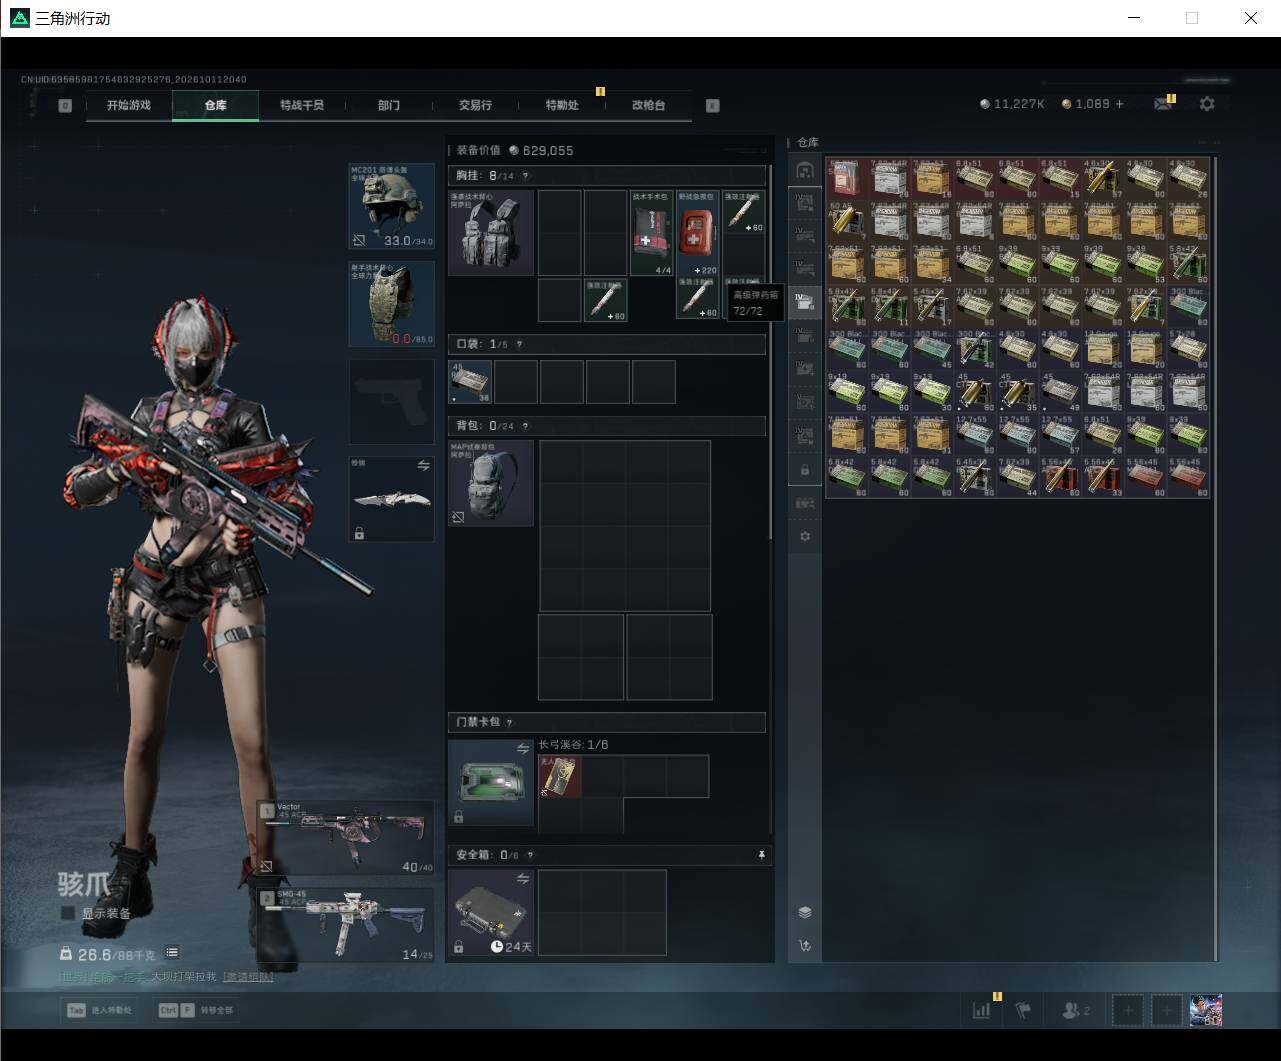
Task: Add currency with the plus button
Action: click(x=1119, y=104)
